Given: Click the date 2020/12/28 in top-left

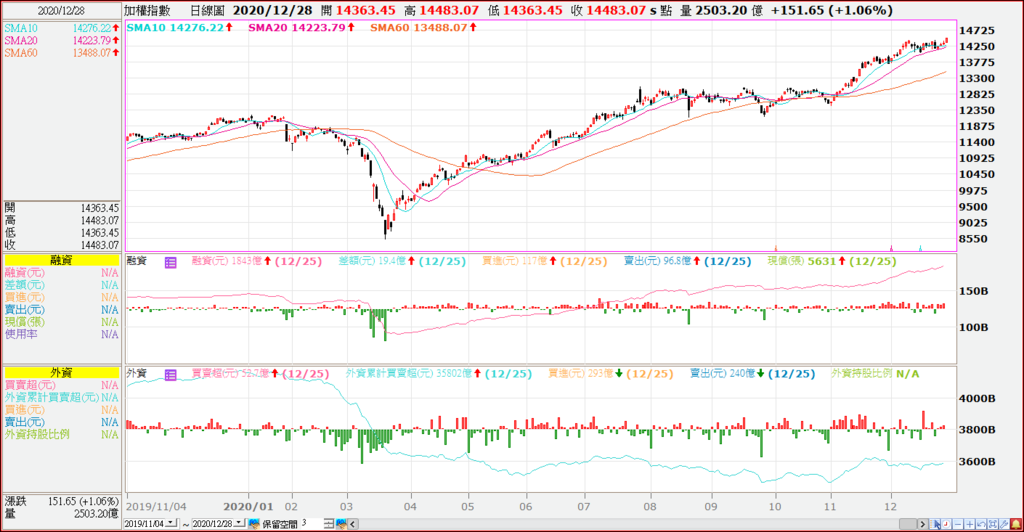Looking at the screenshot, I should (x=61, y=10).
